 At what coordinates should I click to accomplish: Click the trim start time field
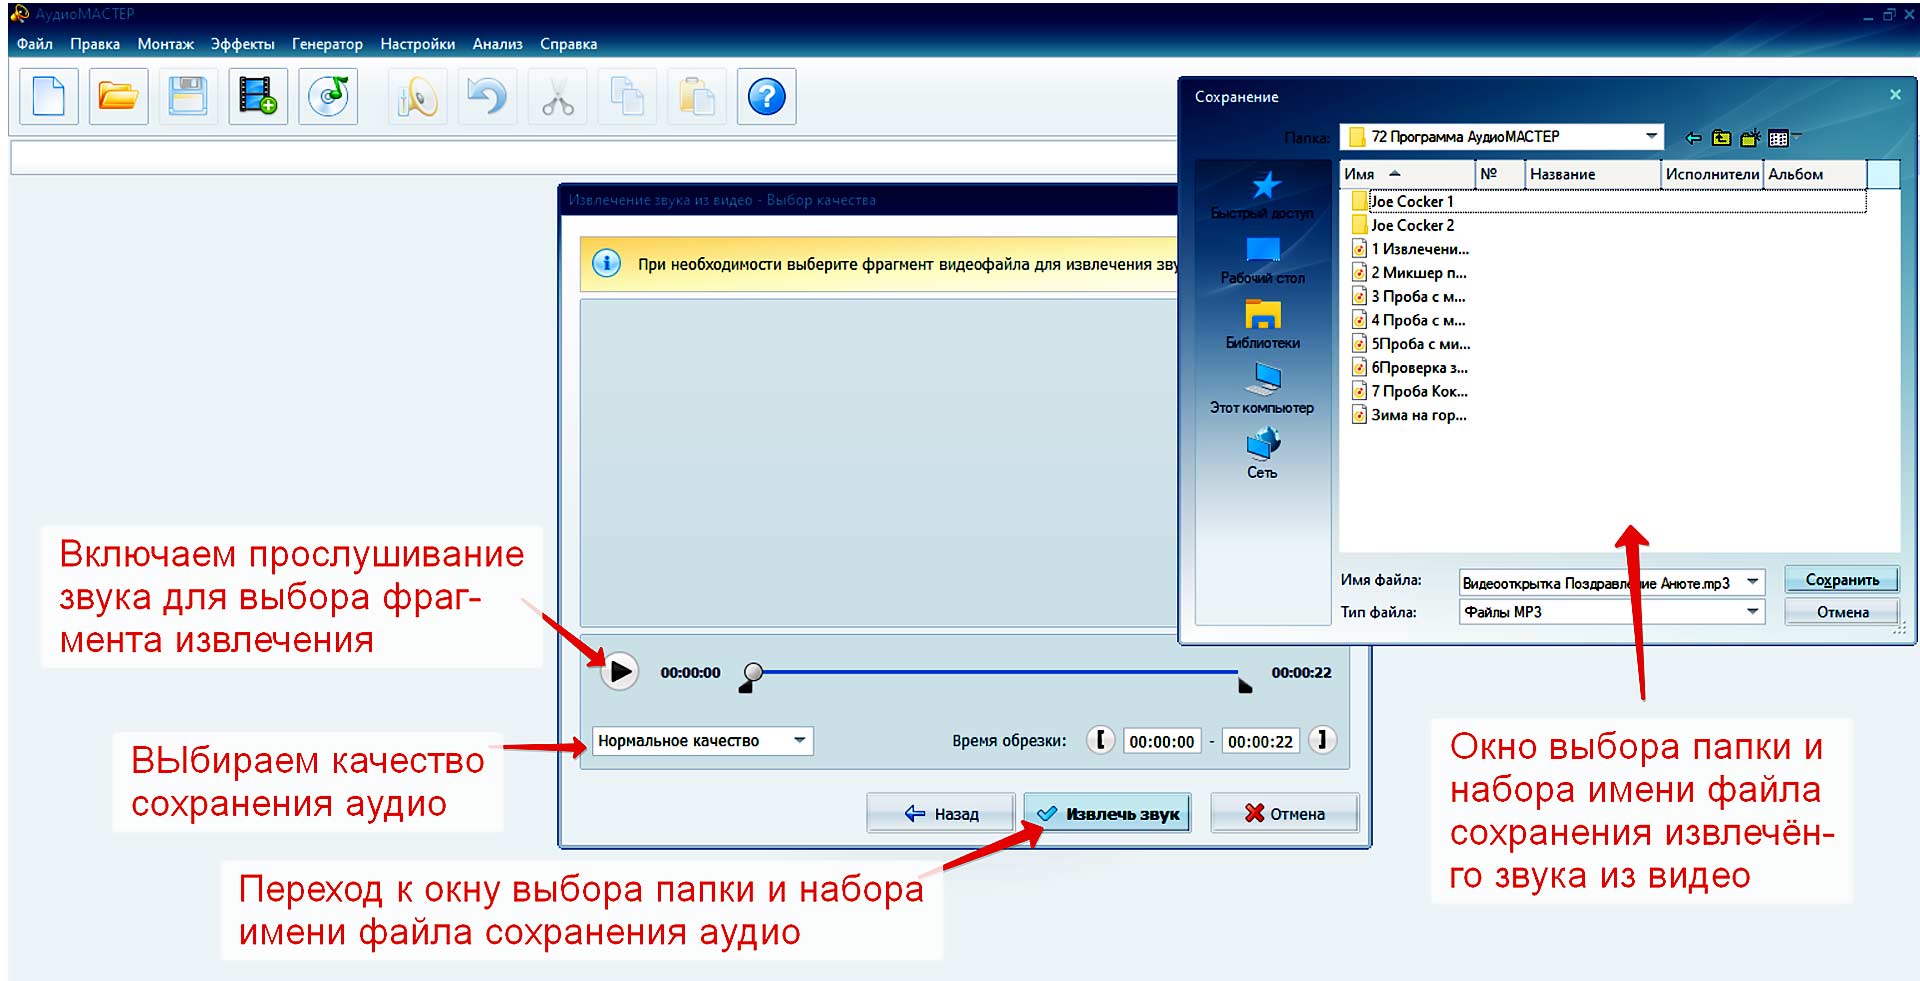click(1162, 741)
